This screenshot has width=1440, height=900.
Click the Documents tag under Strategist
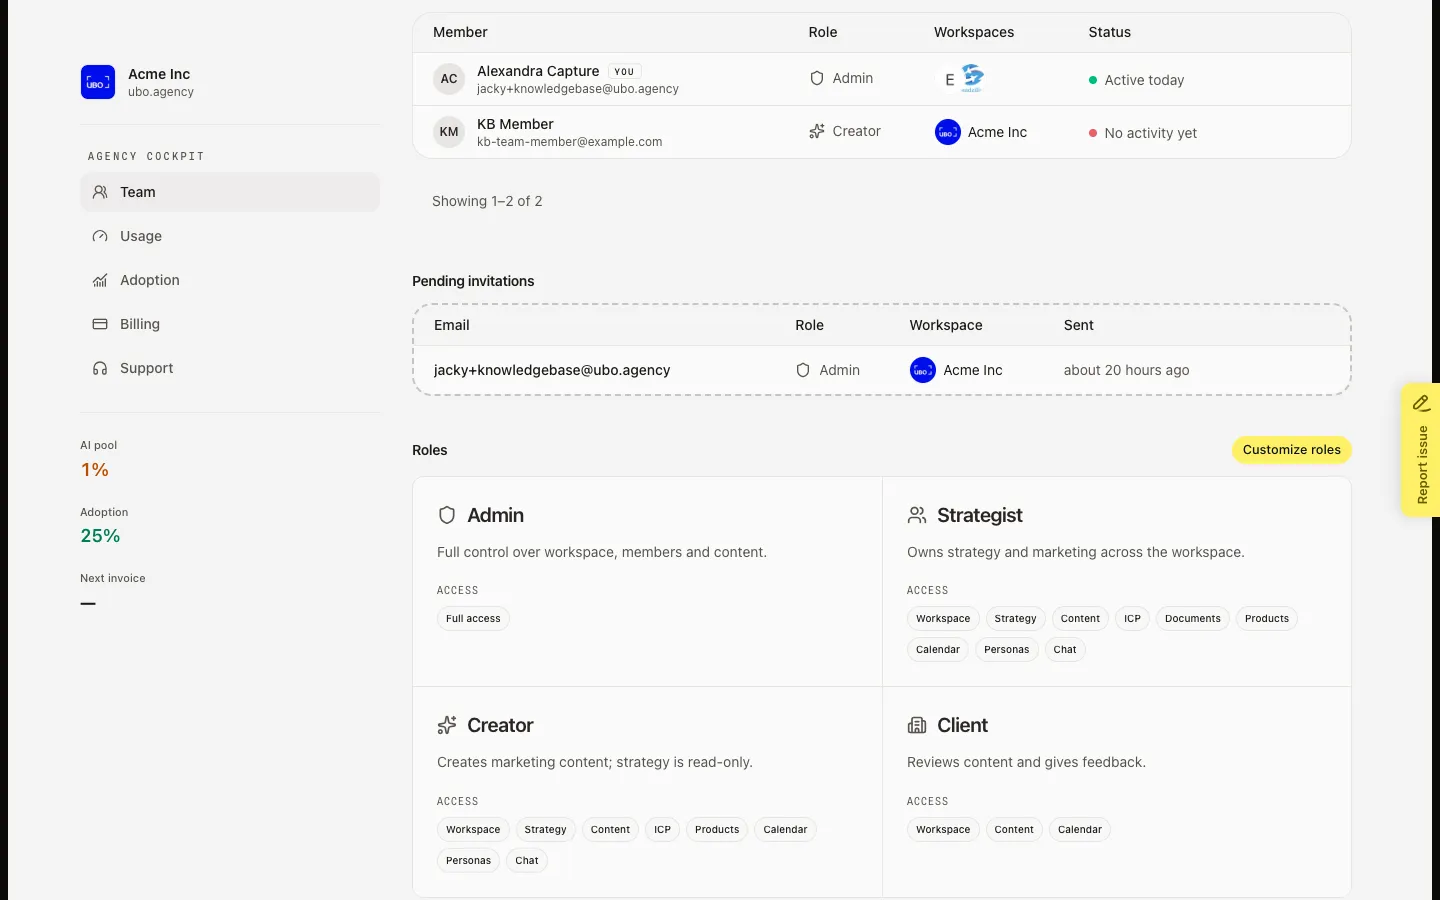pos(1192,619)
